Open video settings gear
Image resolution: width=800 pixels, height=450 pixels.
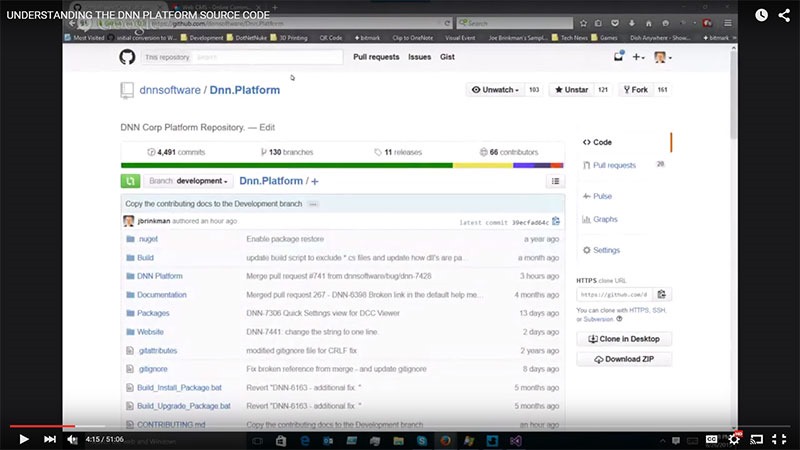[x=734, y=439]
